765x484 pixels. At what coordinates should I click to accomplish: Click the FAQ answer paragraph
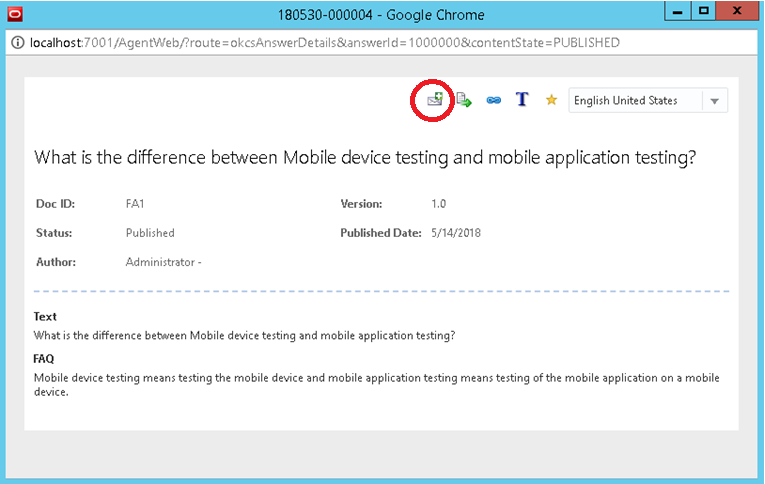377,385
